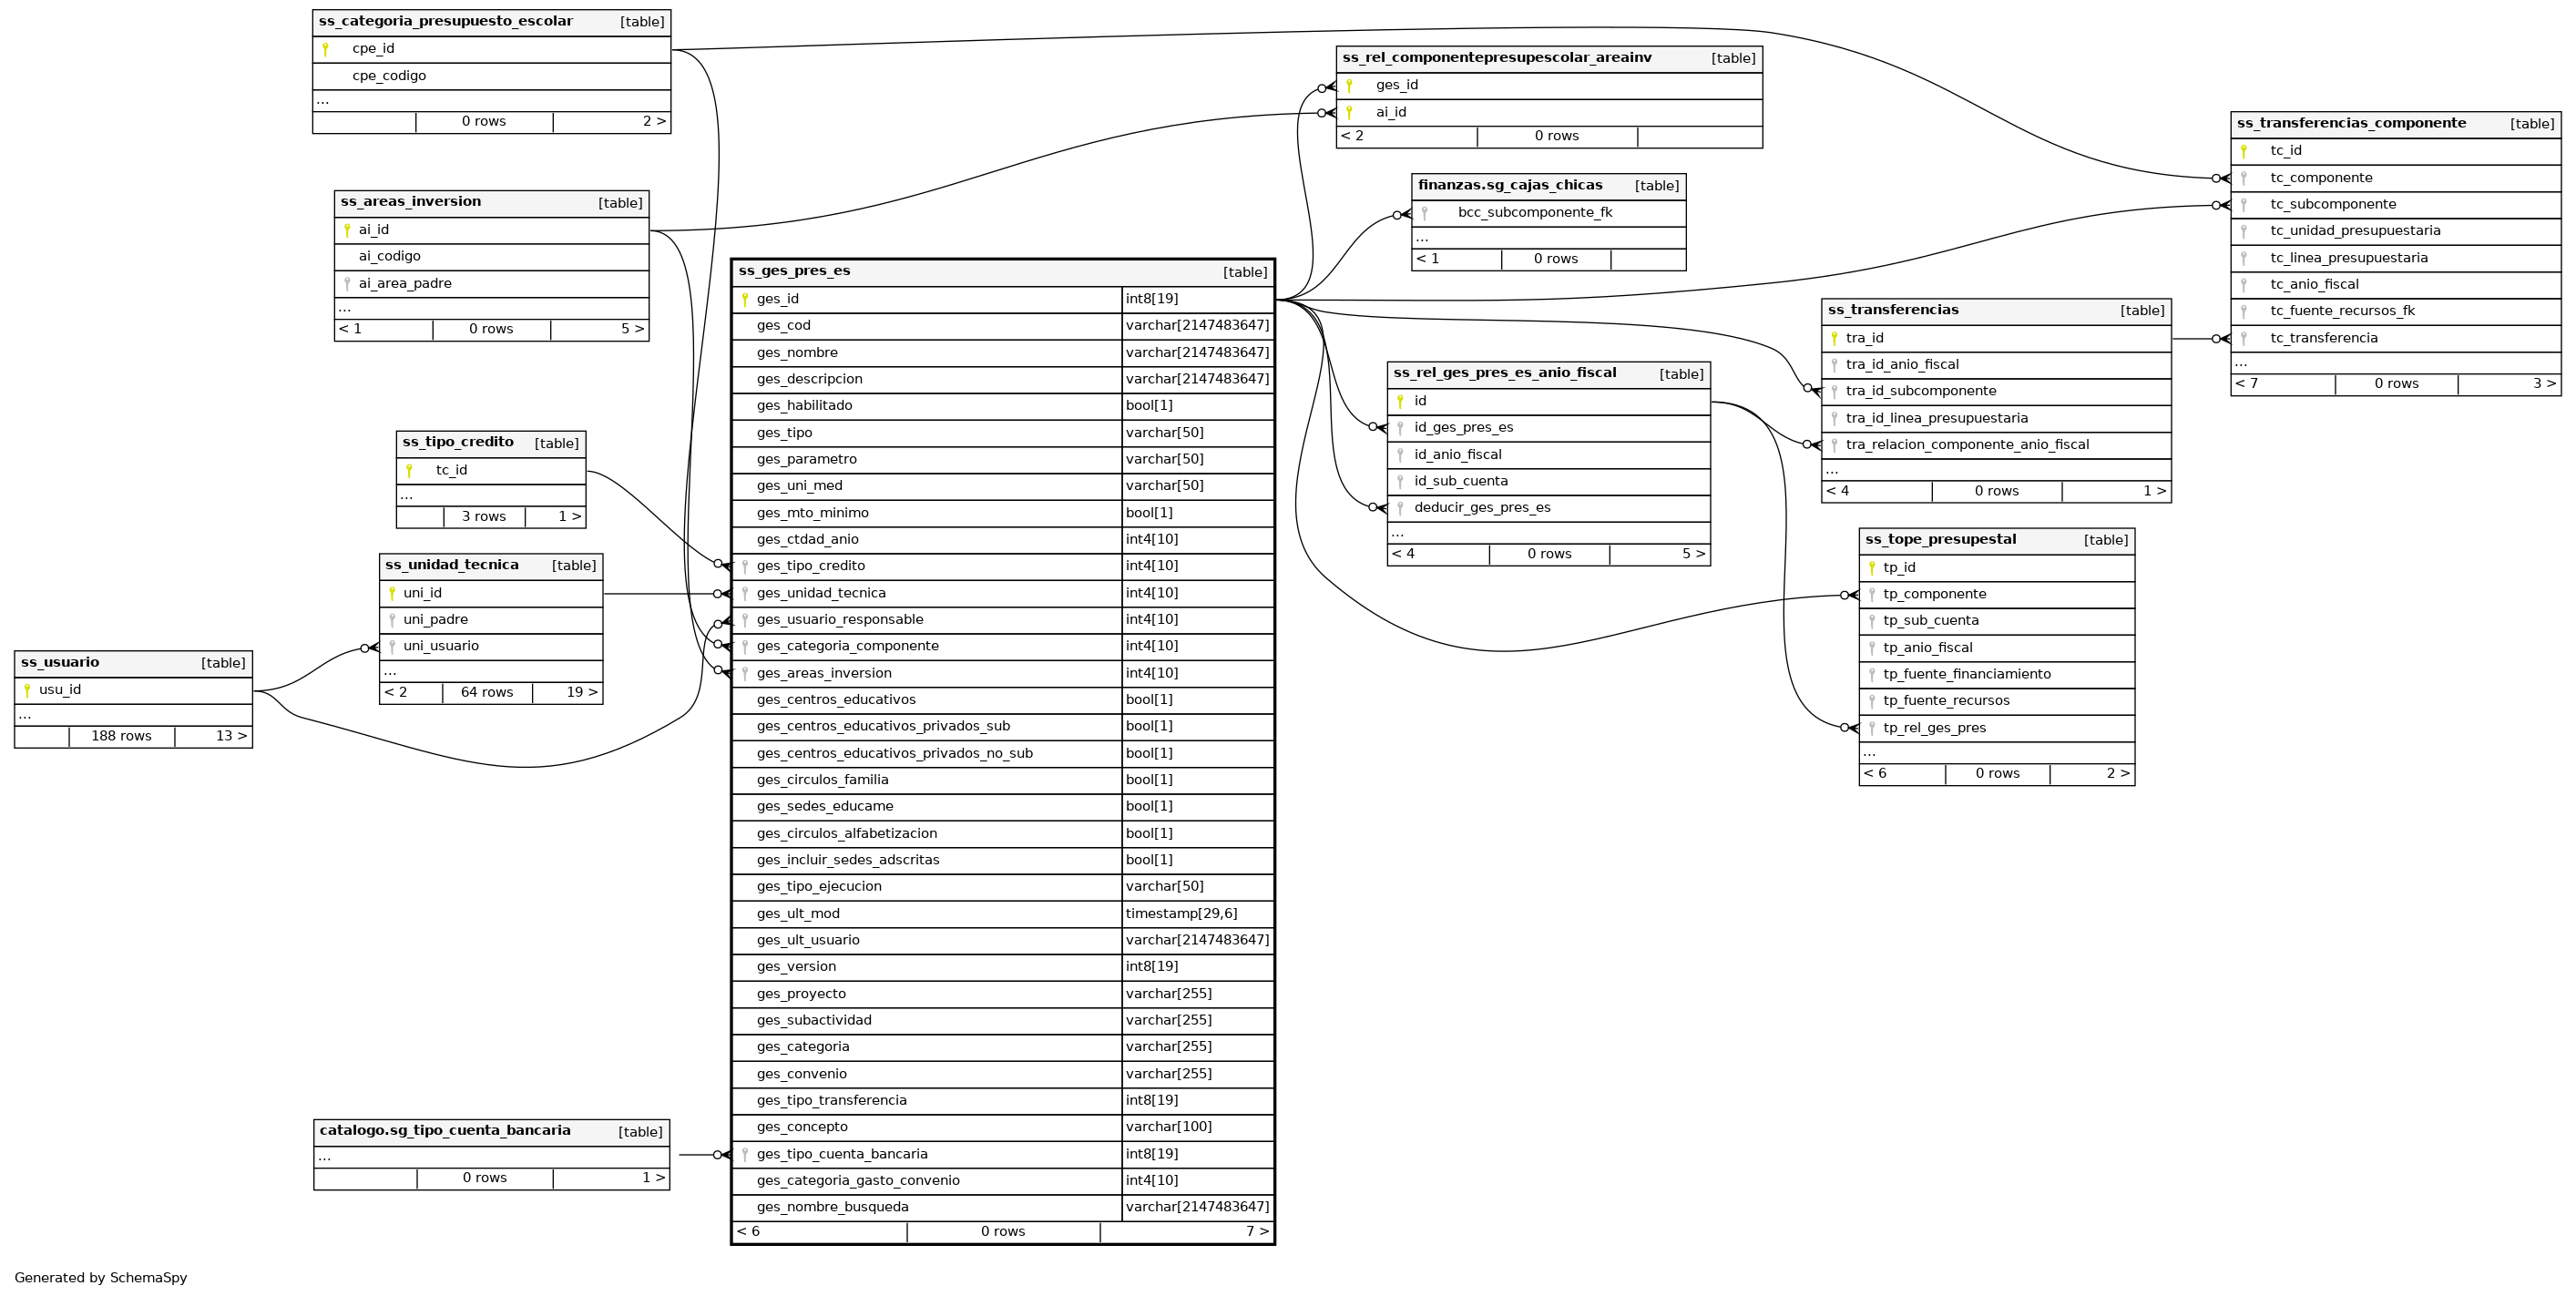Open the ss_transferencias_componente table title
The width and height of the screenshot is (2576, 1296).
[2351, 124]
